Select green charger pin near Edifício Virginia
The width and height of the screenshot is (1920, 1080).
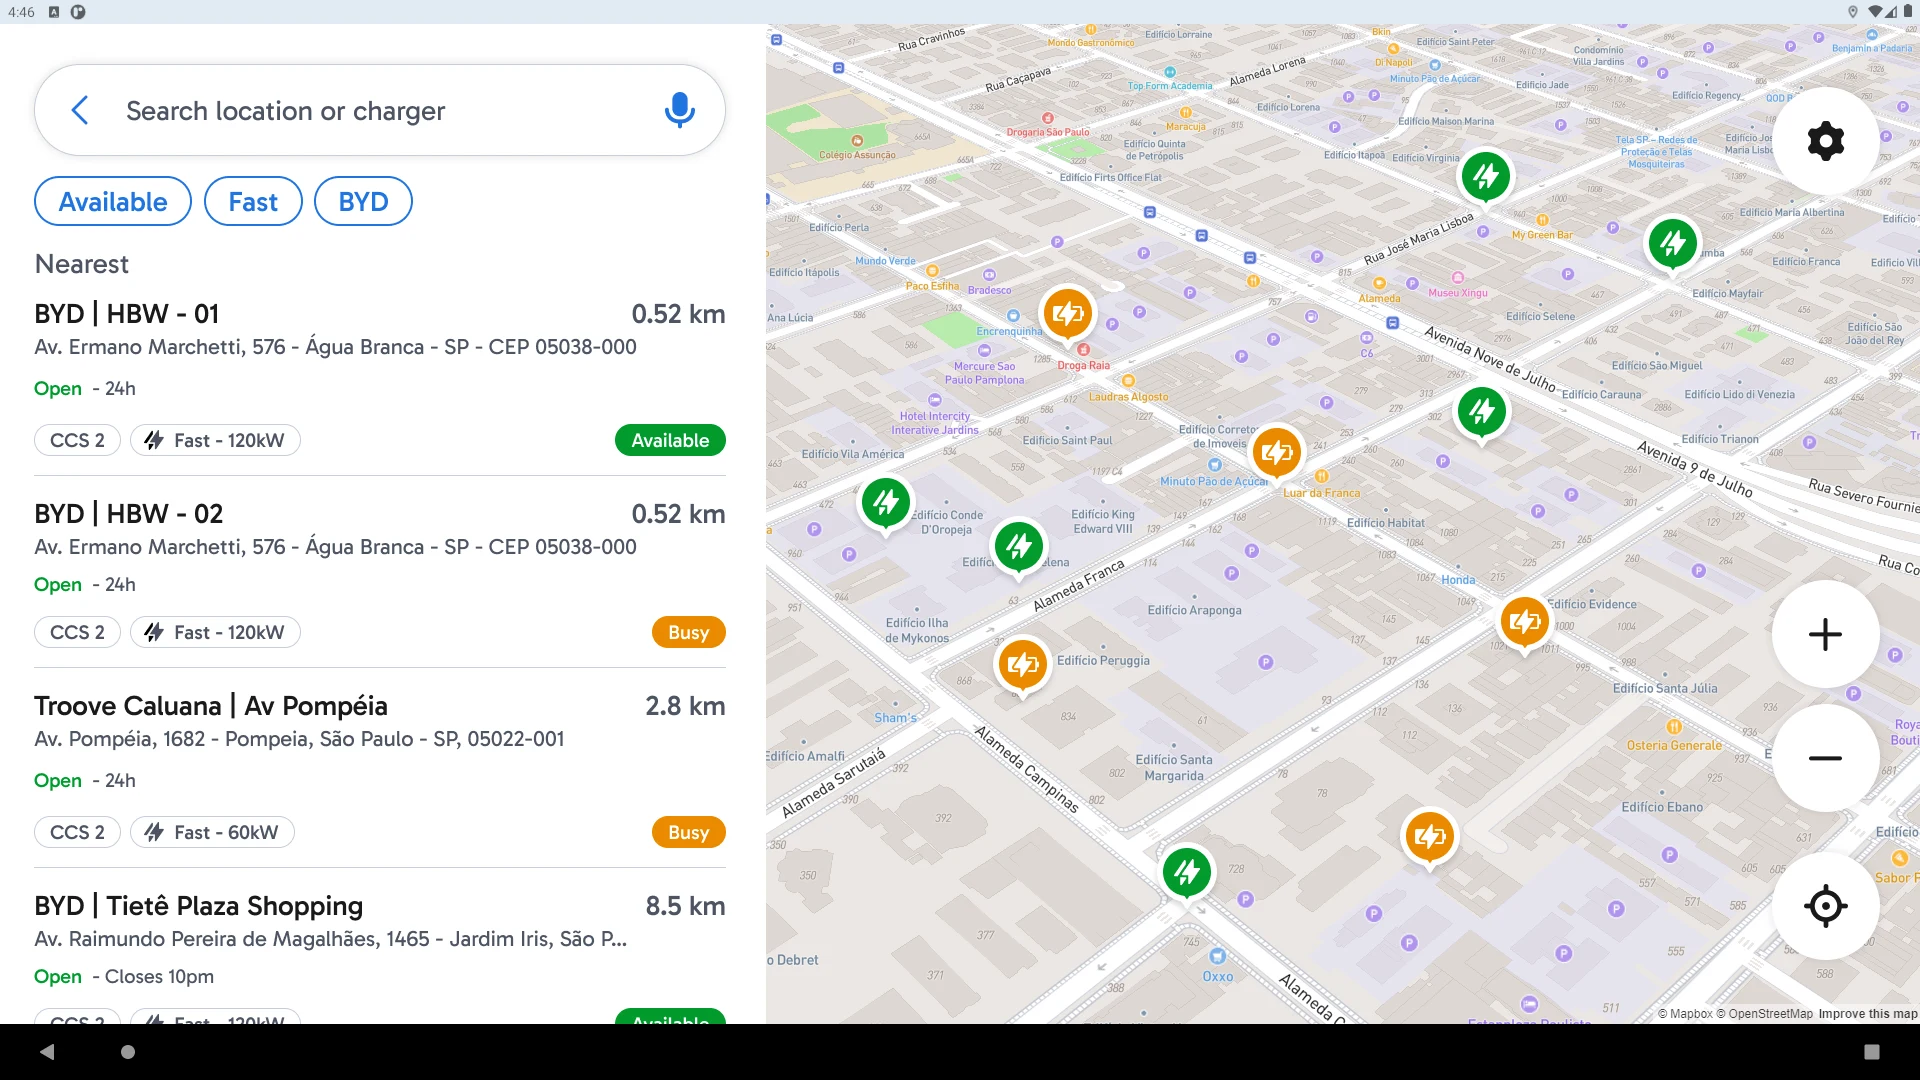[1486, 177]
